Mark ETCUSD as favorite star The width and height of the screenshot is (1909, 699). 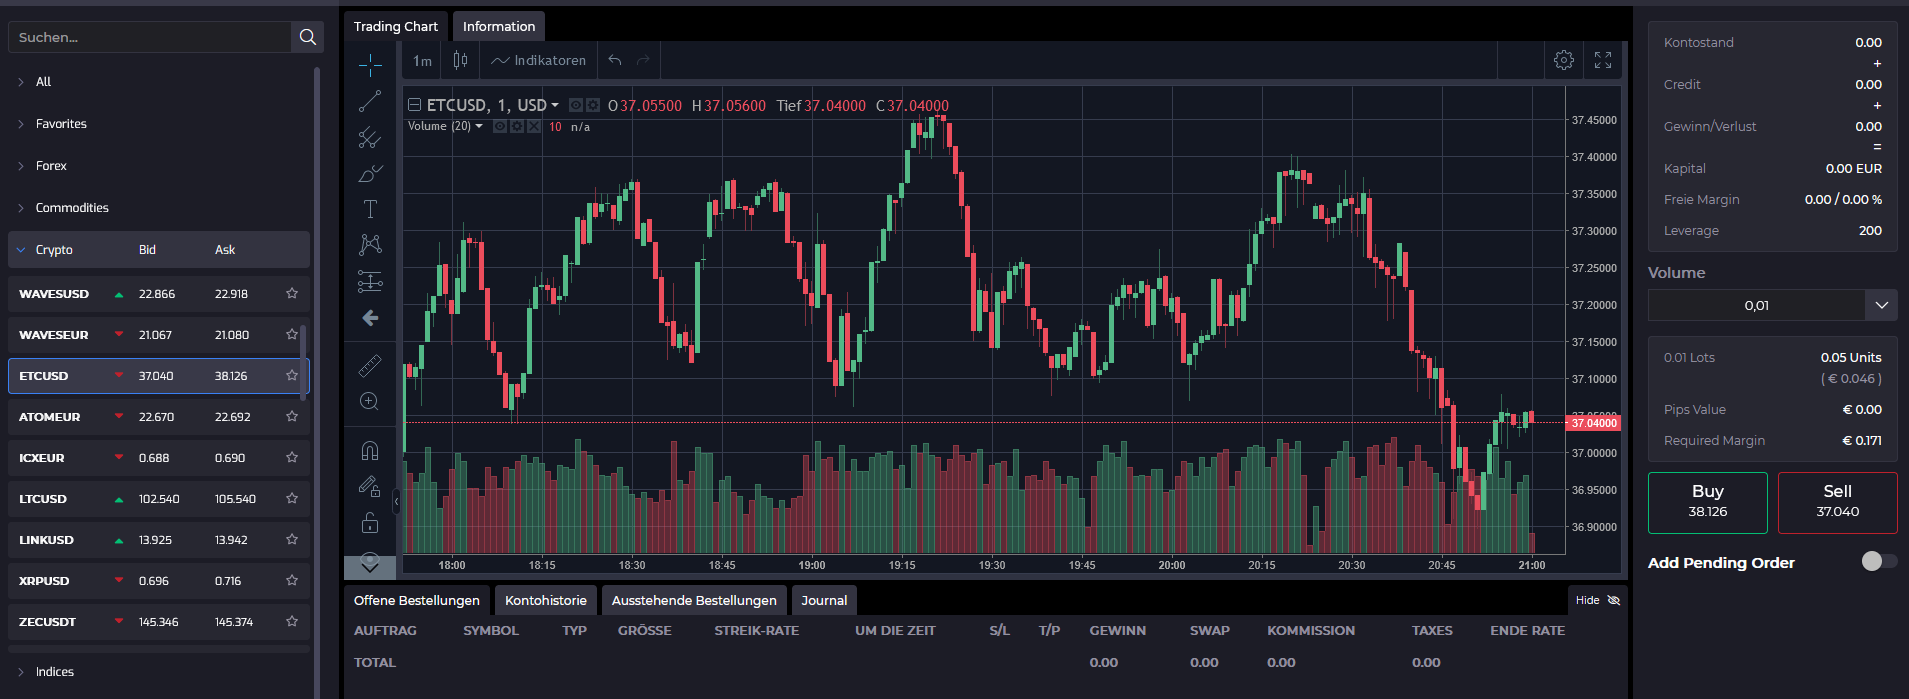tap(292, 376)
